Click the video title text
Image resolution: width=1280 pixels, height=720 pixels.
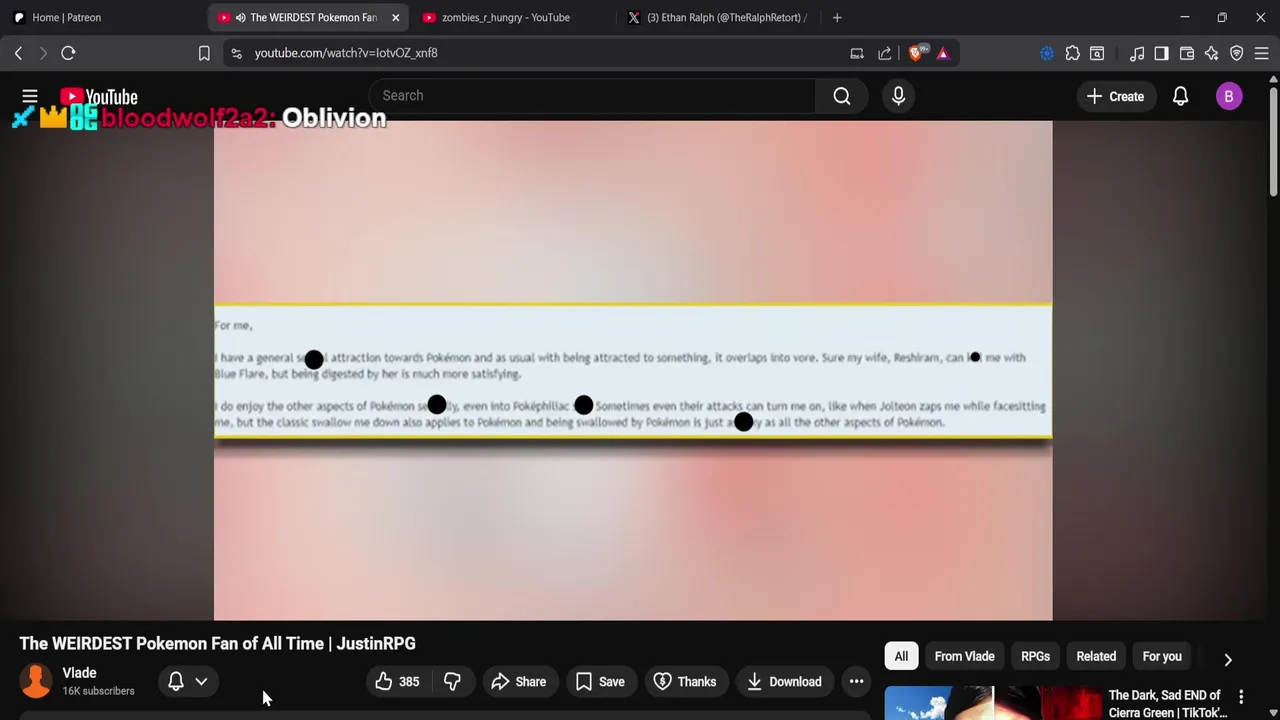point(217,643)
